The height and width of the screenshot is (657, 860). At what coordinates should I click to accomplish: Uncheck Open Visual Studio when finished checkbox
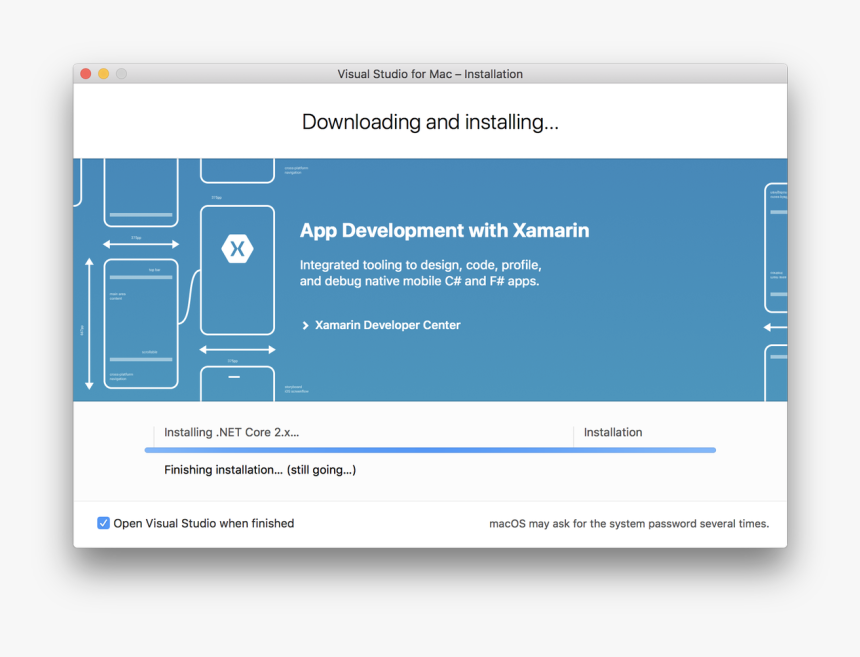[103, 523]
